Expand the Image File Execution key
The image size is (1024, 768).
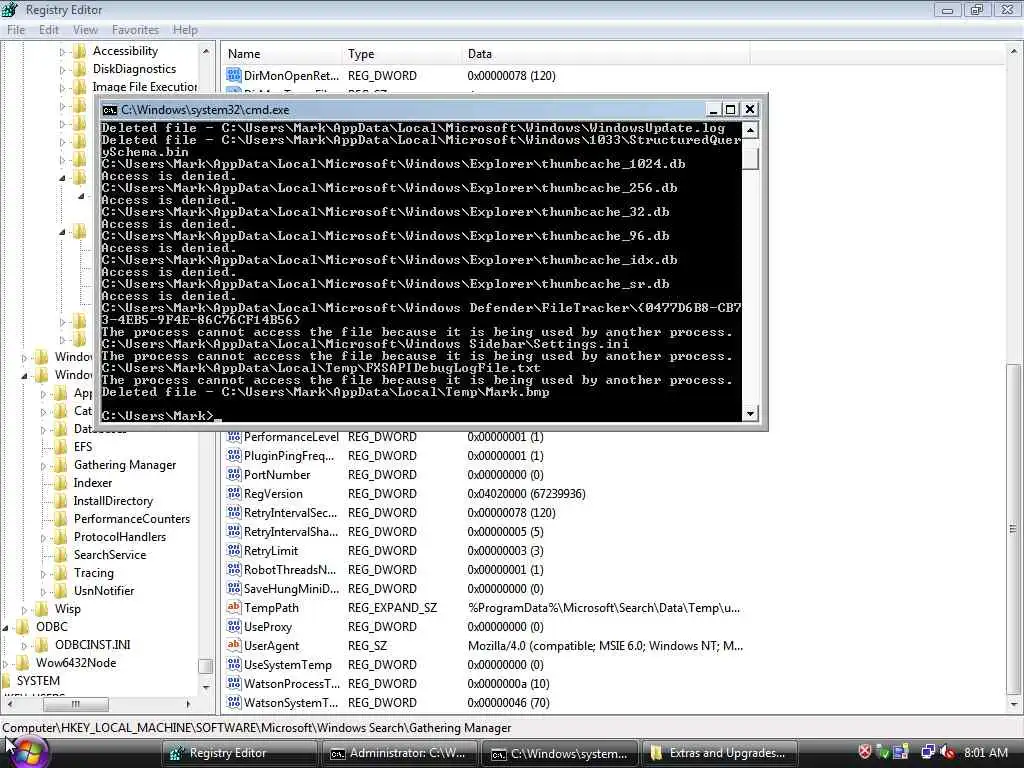click(x=62, y=88)
